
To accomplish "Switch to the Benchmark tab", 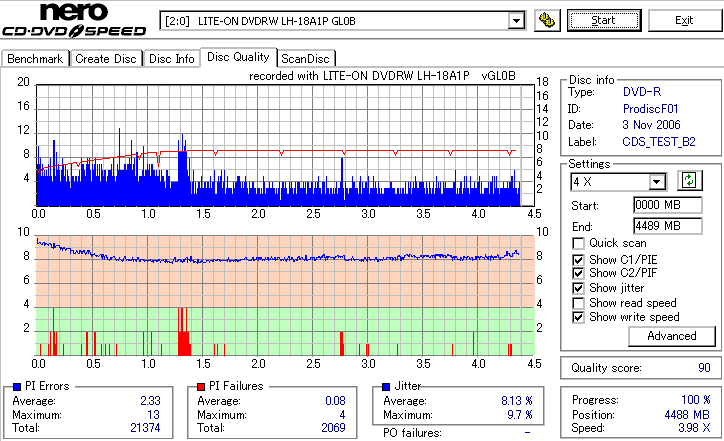I will [35, 59].
